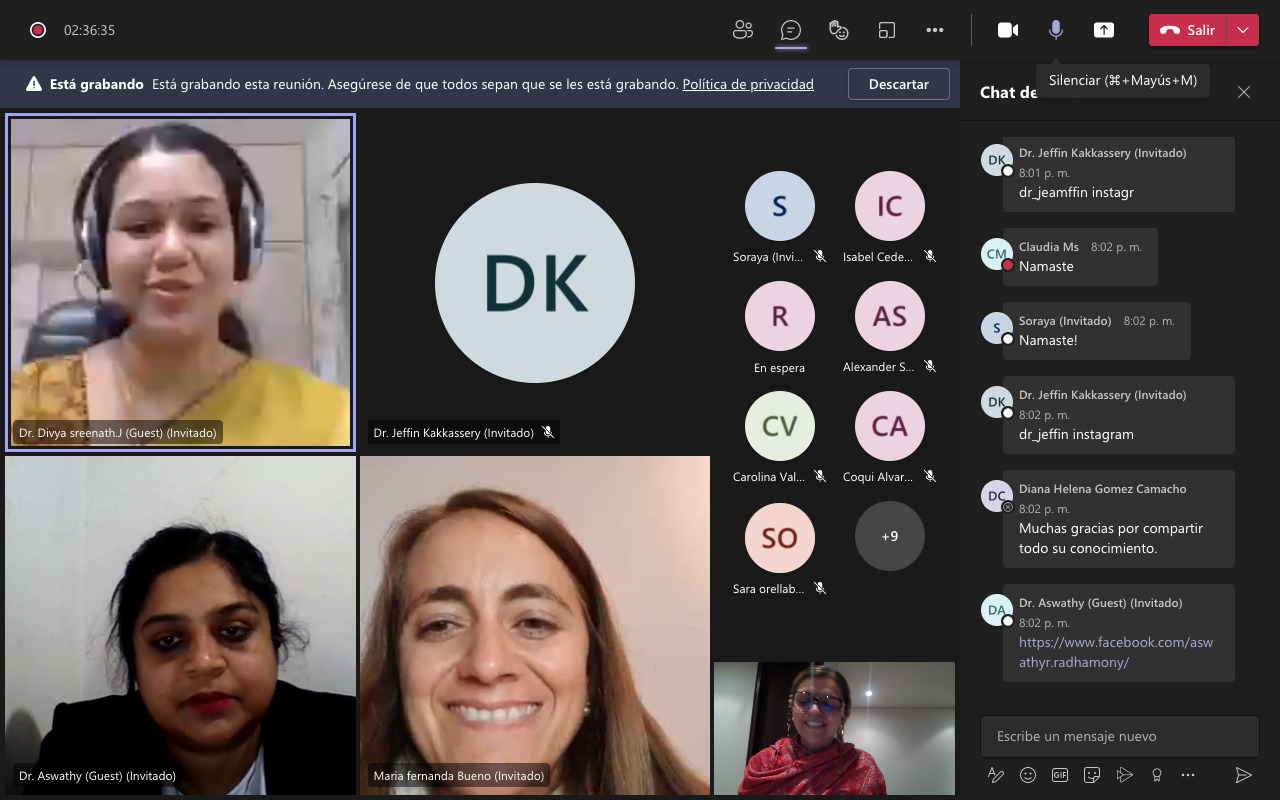Expand more options in chat compose toolbar
The width and height of the screenshot is (1280, 800).
[1188, 775]
